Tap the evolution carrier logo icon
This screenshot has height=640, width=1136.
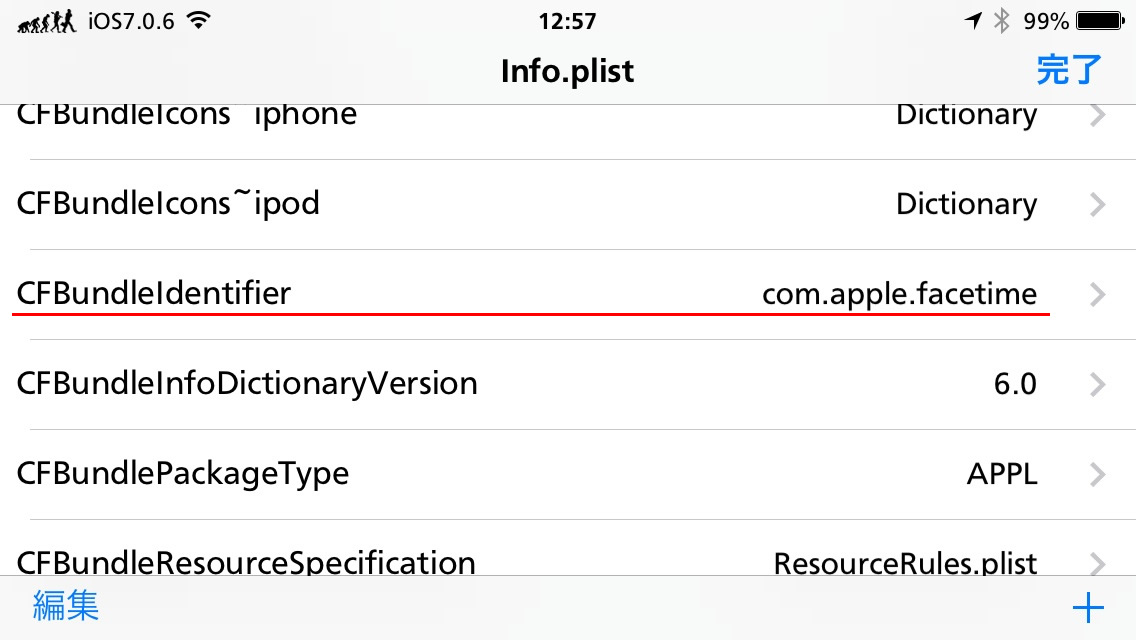46,22
